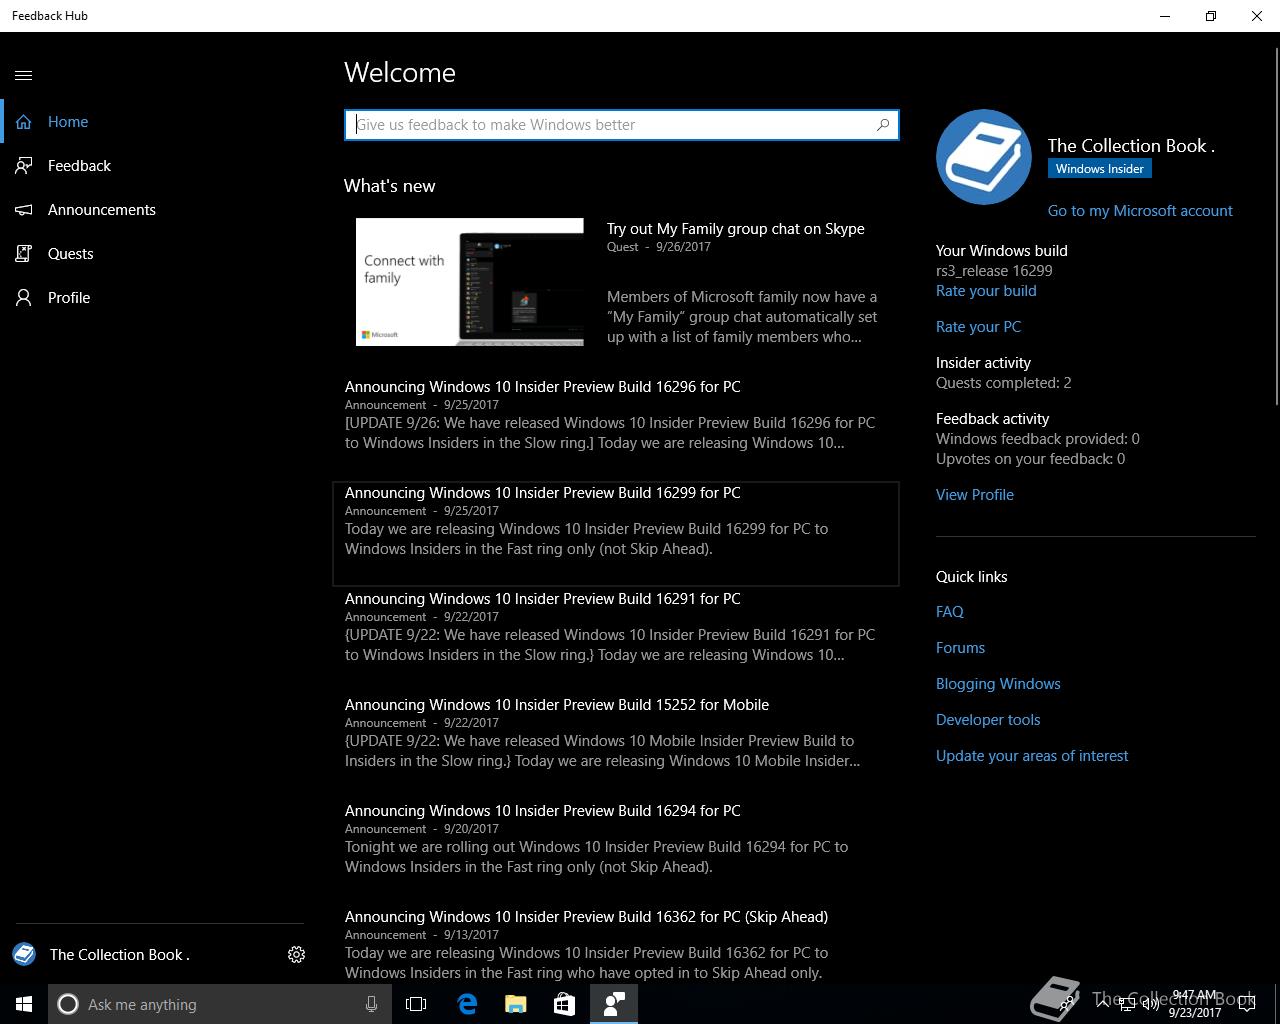1280x1024 pixels.
Task: Click the Ask me anything search box
Action: 222,1004
